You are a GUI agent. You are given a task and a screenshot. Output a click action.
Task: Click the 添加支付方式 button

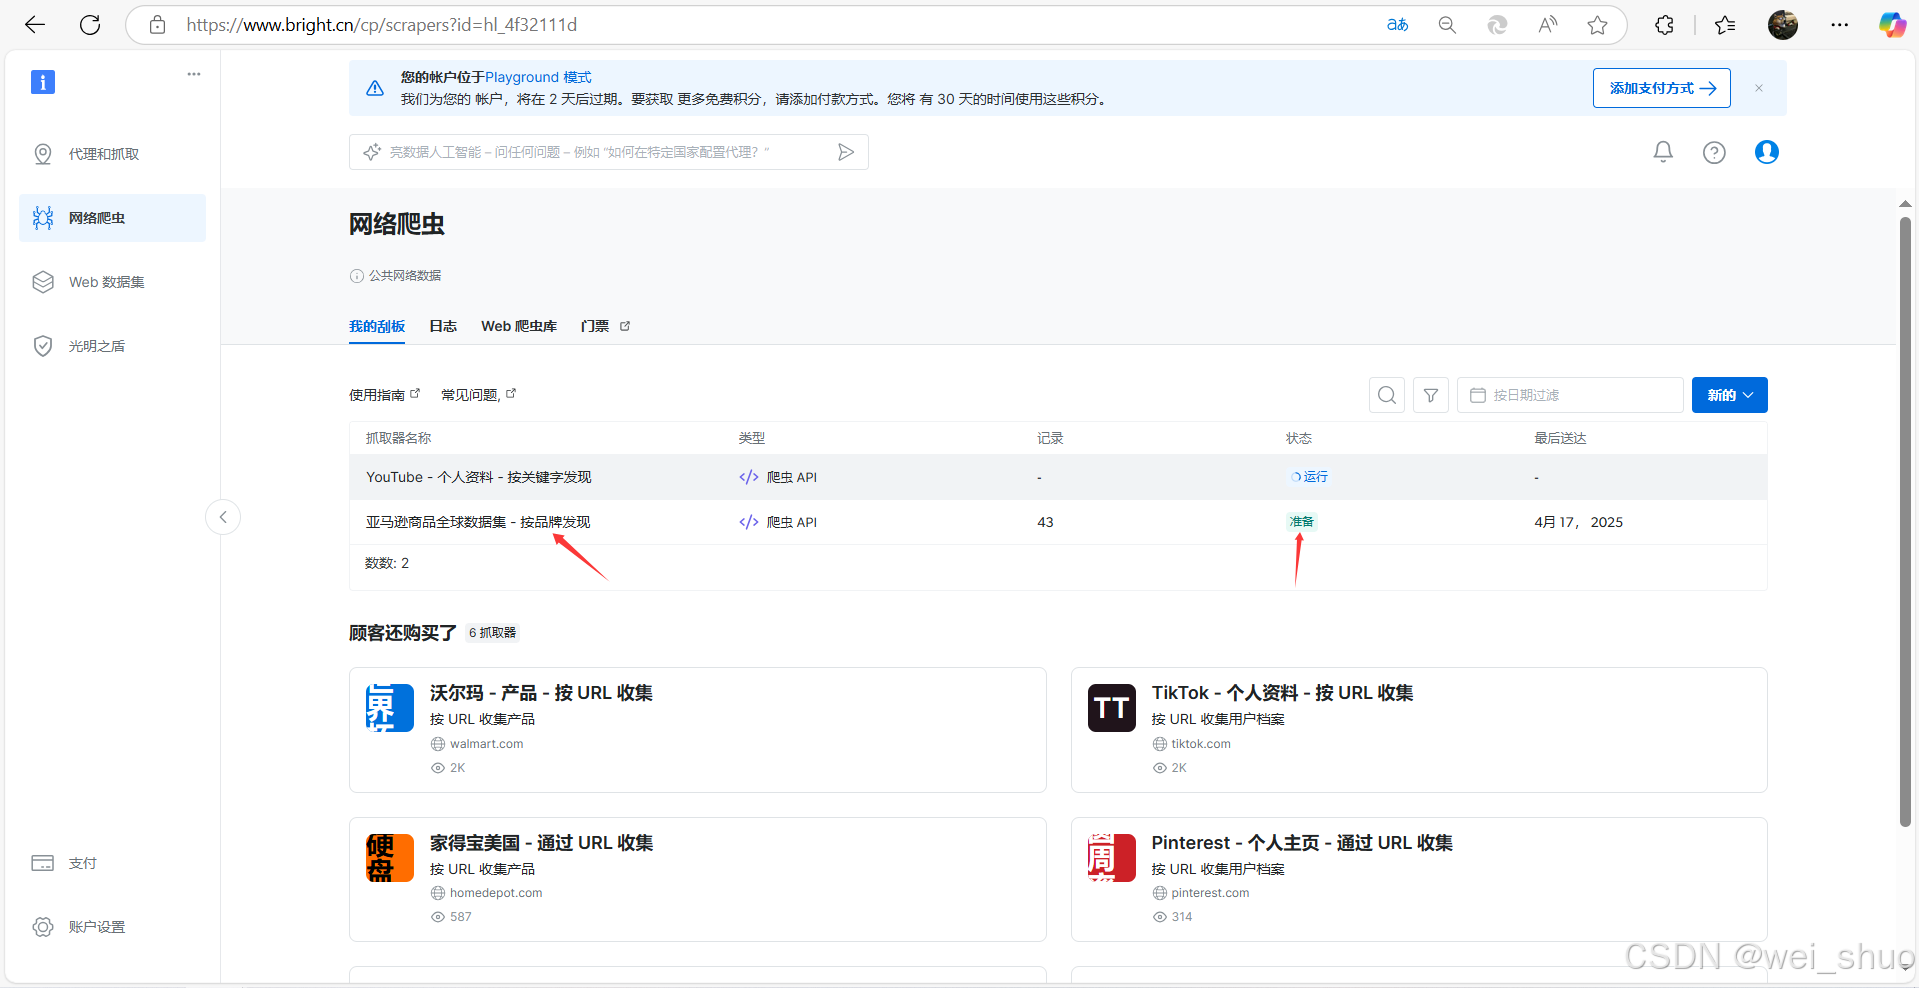(x=1661, y=88)
